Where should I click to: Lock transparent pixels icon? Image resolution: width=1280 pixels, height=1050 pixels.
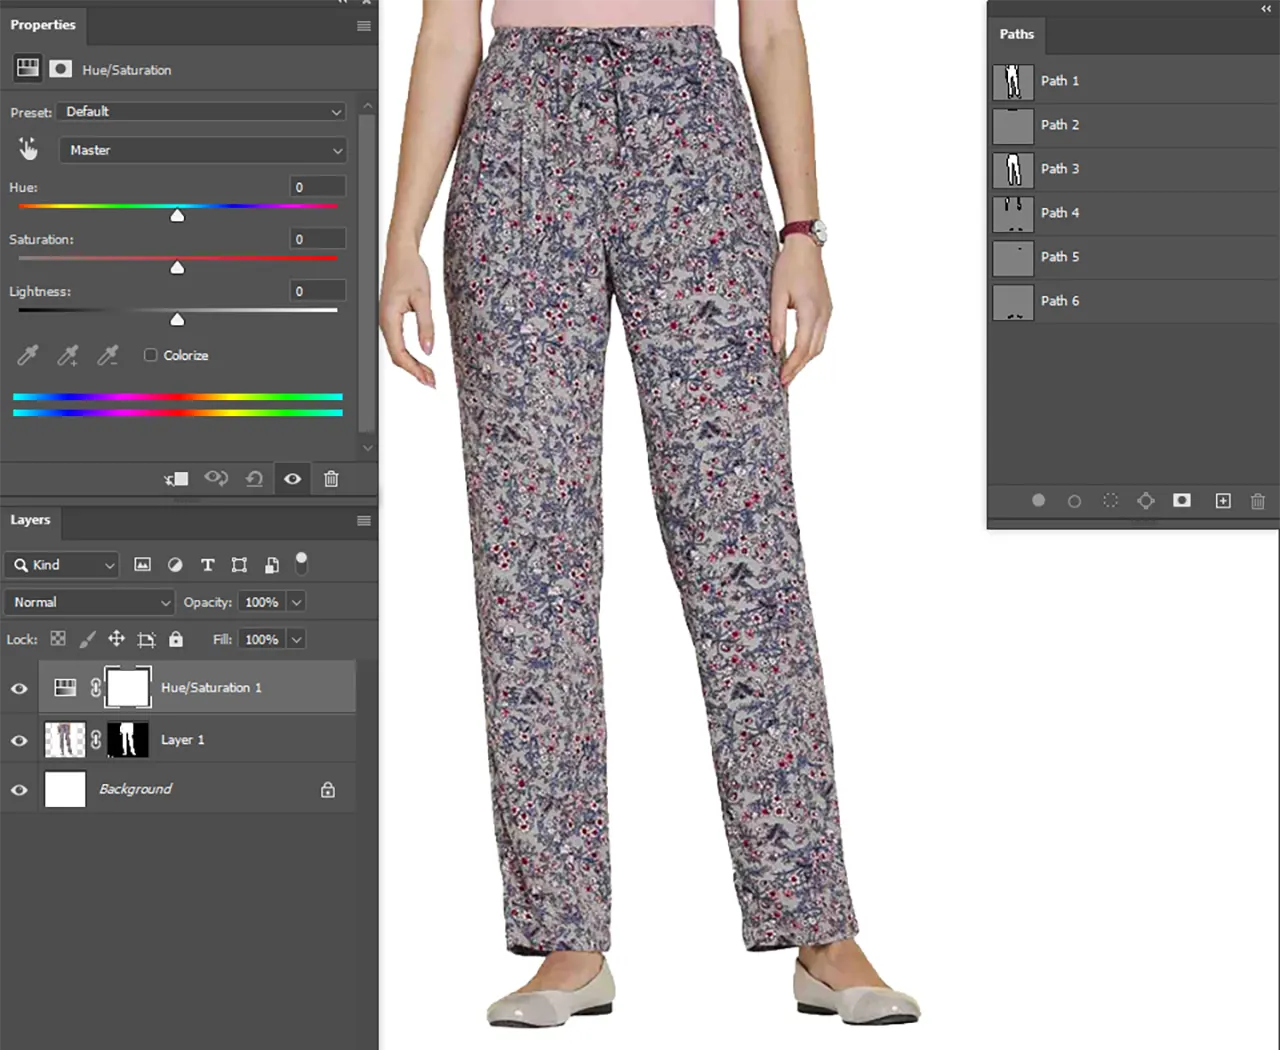[x=58, y=639]
